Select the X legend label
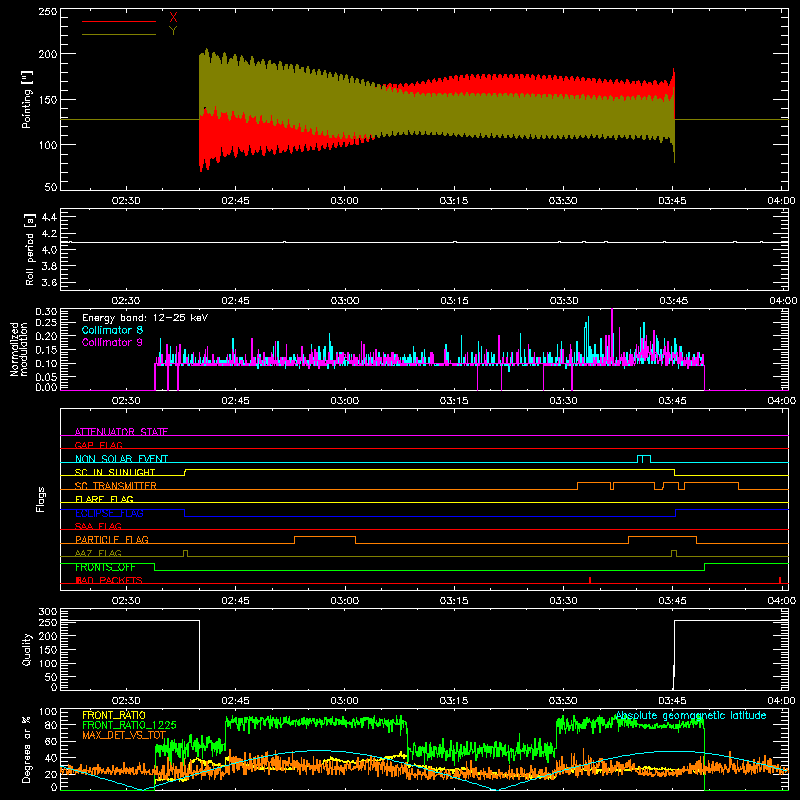Screen dimensions: 800x800 (173, 18)
